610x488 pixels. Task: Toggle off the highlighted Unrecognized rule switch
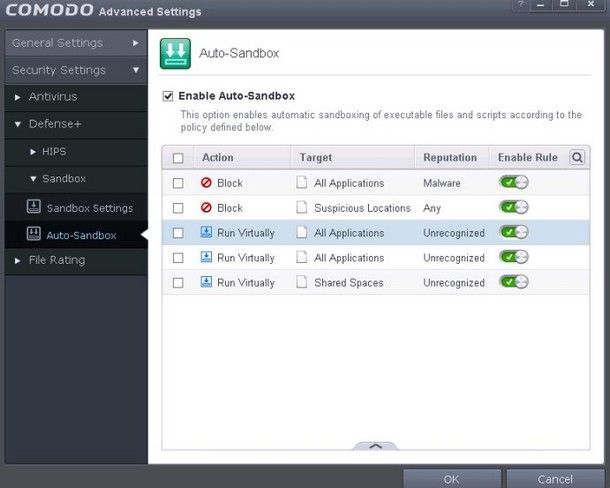pyautogui.click(x=514, y=232)
